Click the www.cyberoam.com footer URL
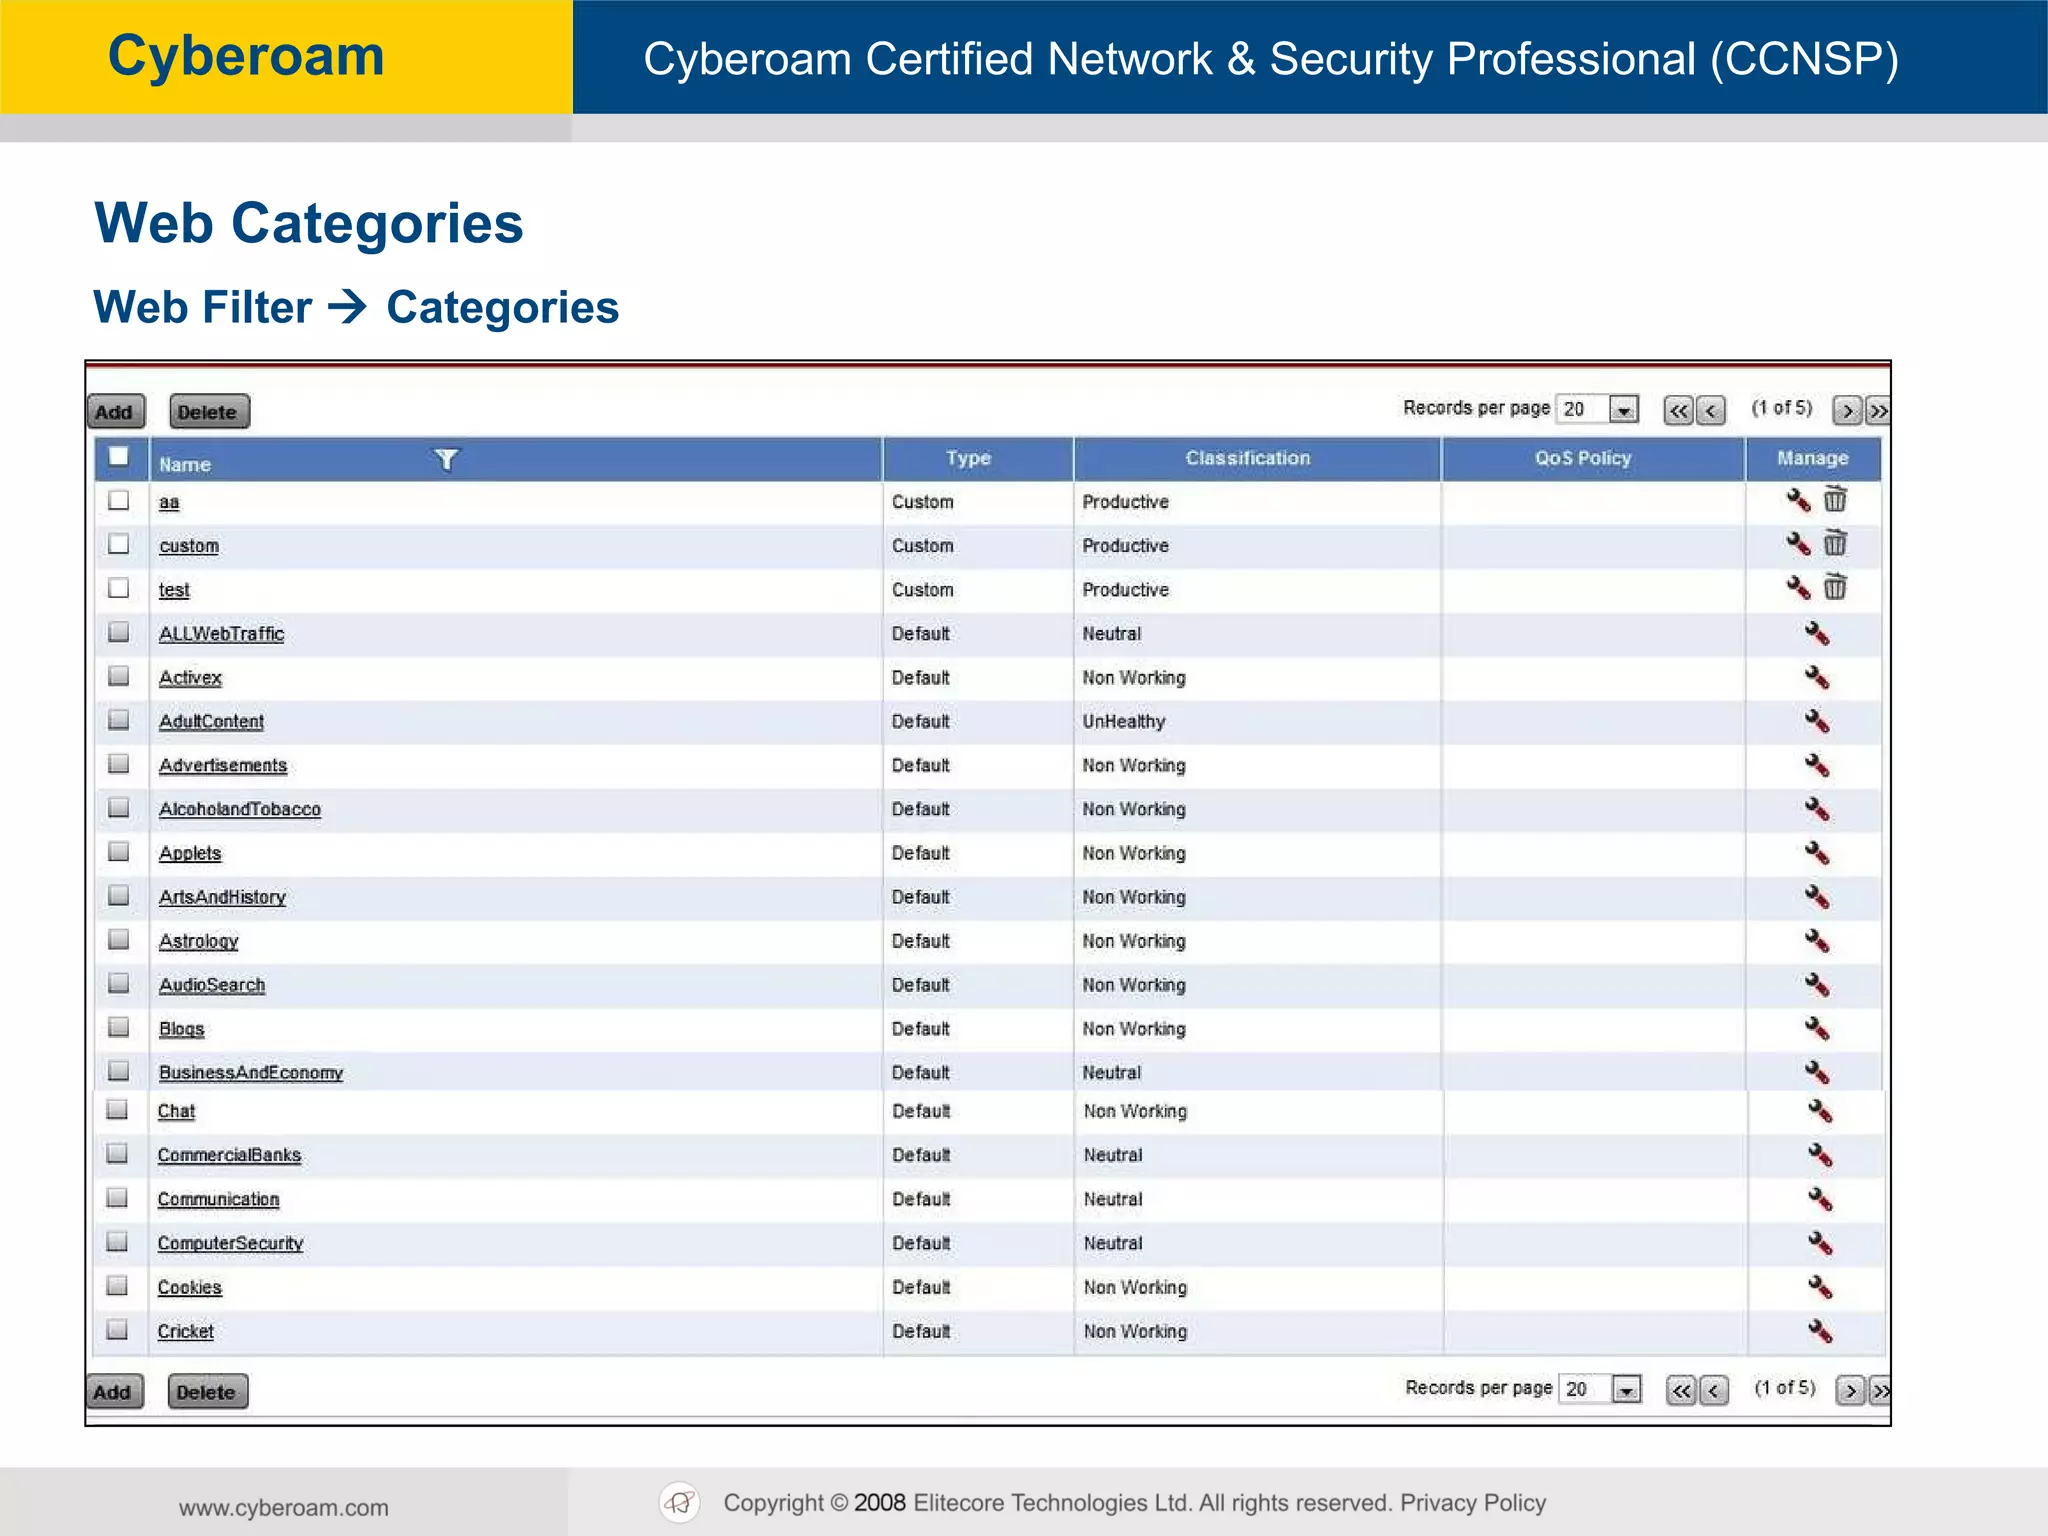This screenshot has width=2048, height=1536. coord(284,1508)
